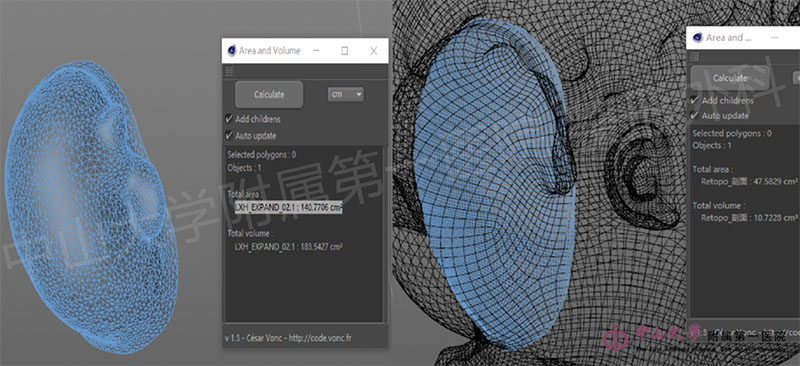Screen dimensions: 800x366
Task: Click the grip menu icon under the left window title
Action: [x=229, y=71]
